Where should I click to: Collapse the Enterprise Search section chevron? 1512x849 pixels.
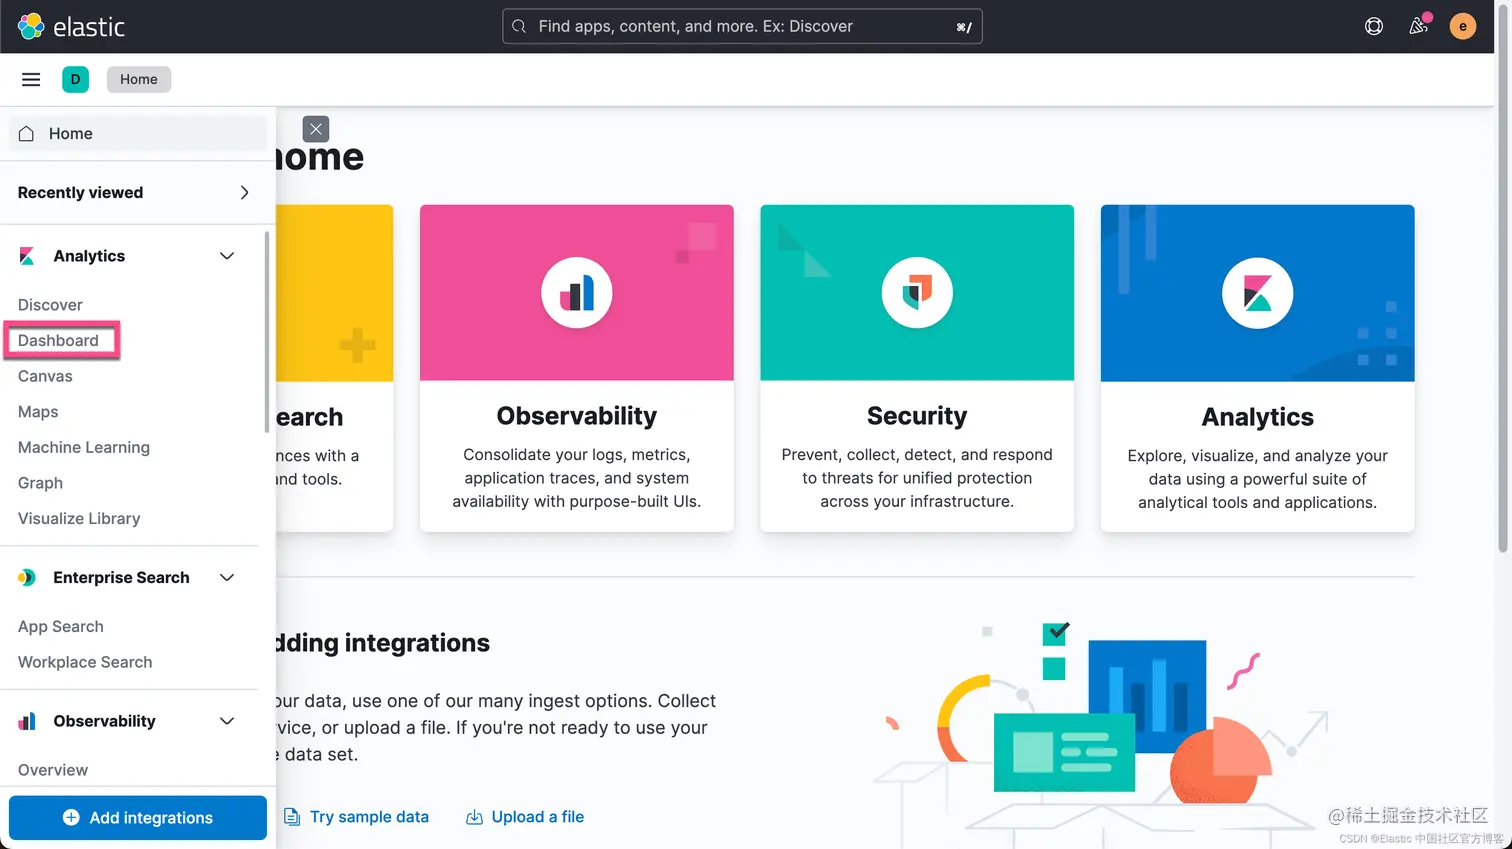(227, 577)
